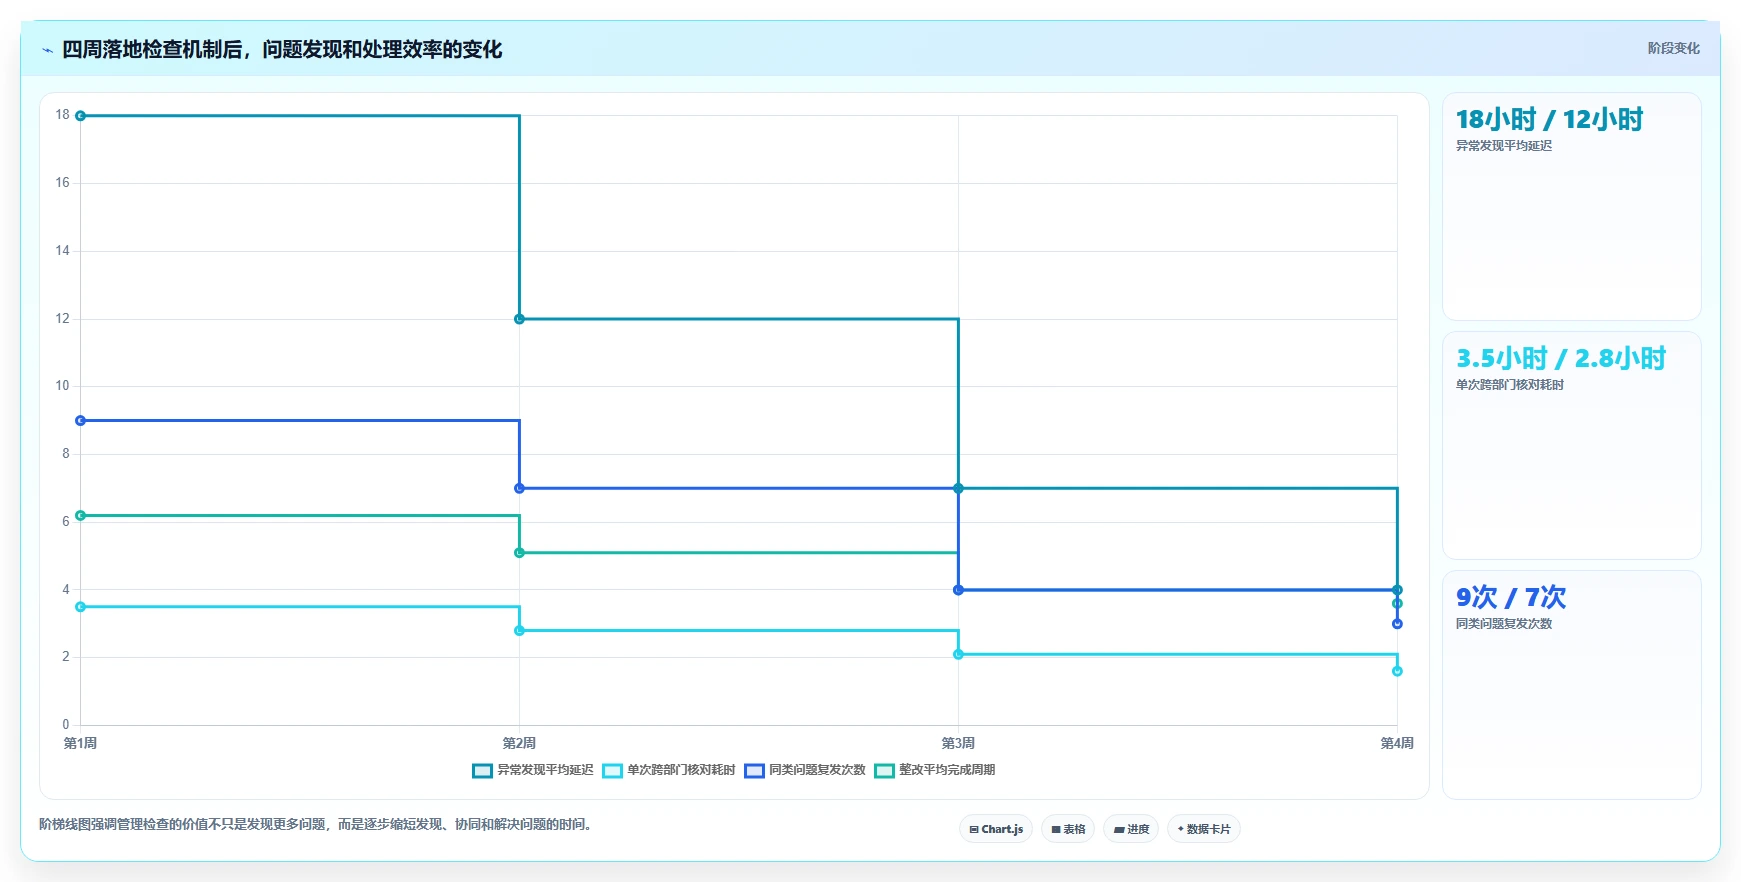Click the 异常发现平均延迟 card caption

1504,146
